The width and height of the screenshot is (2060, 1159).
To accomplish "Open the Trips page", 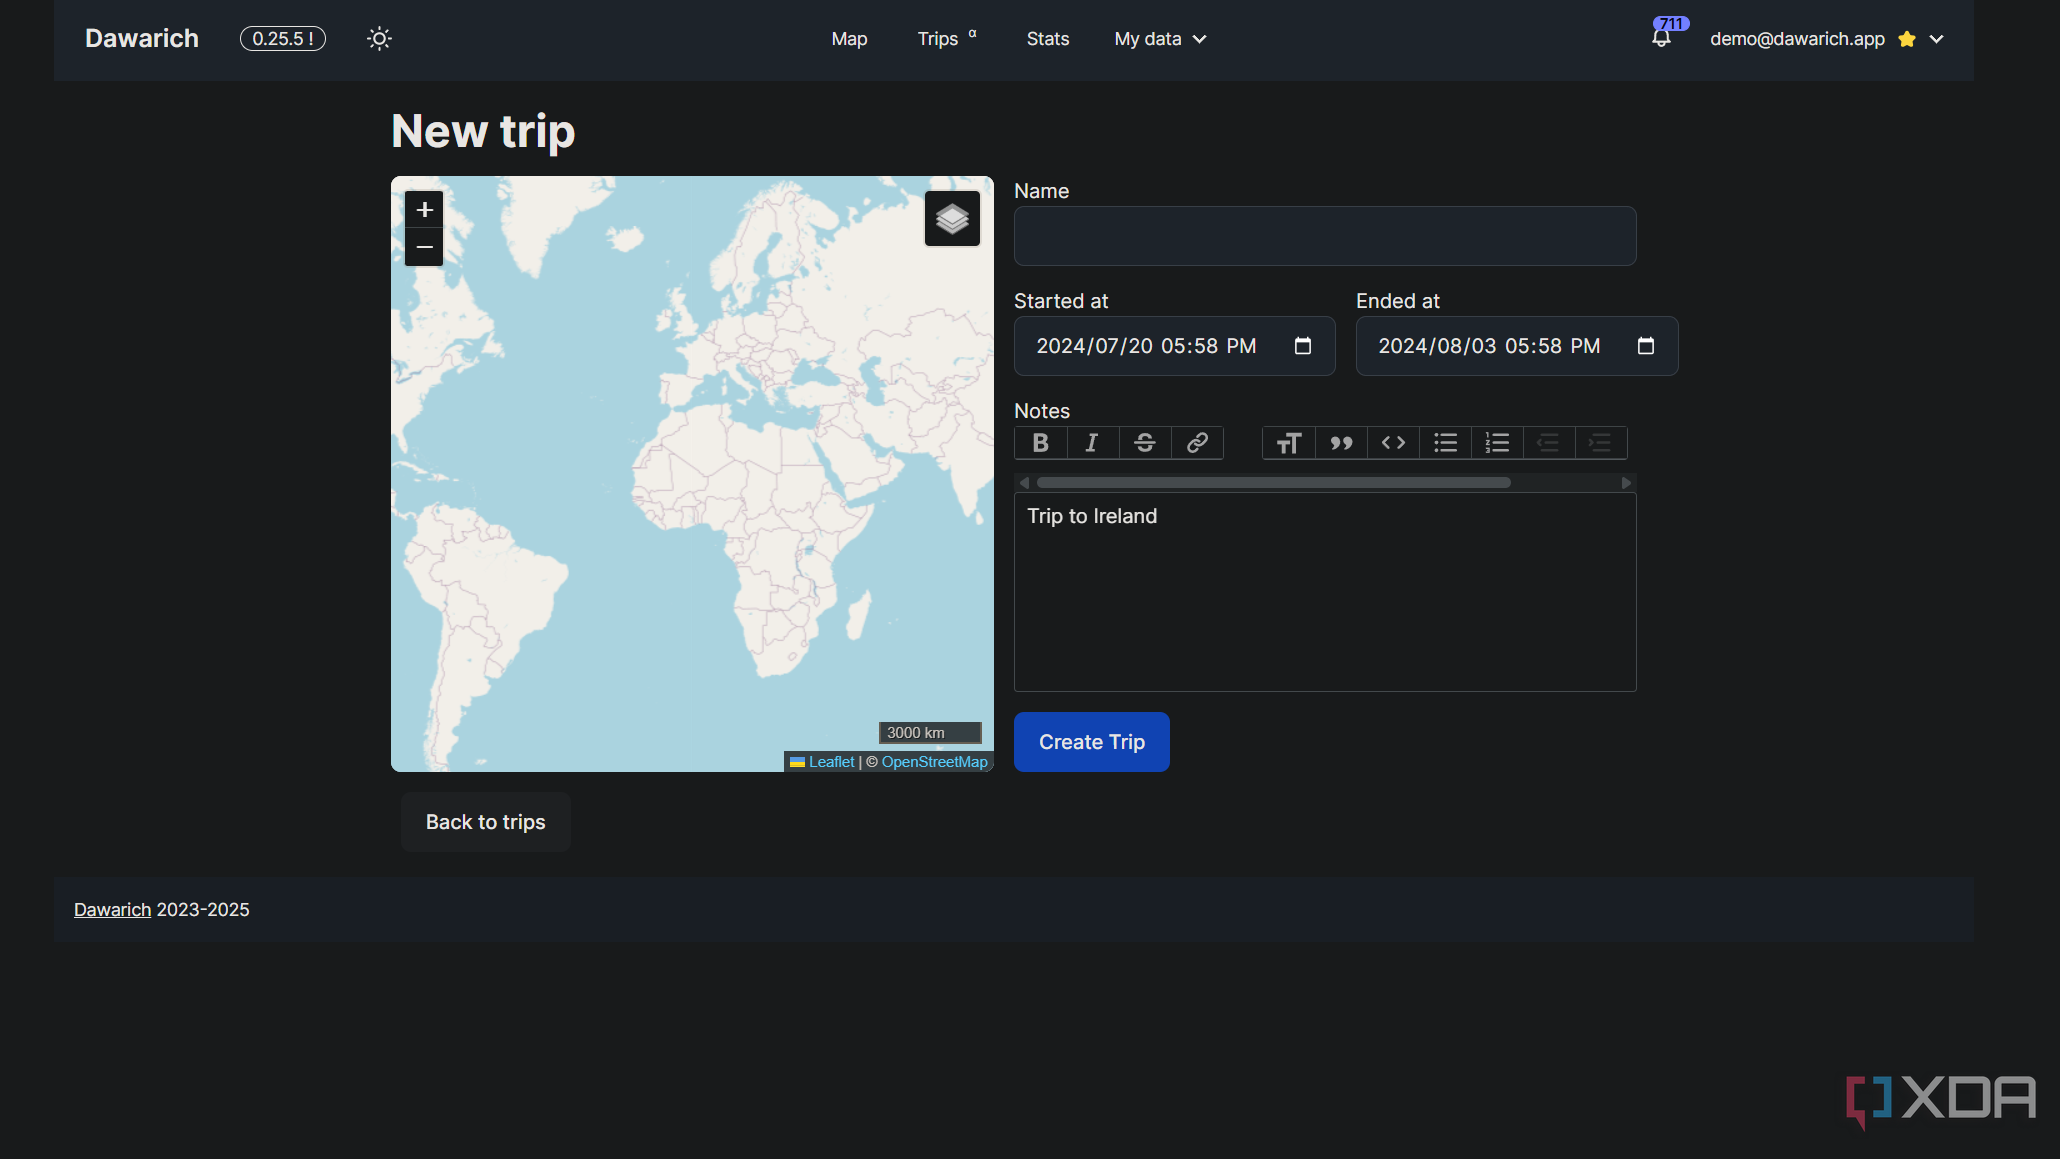I will point(946,39).
